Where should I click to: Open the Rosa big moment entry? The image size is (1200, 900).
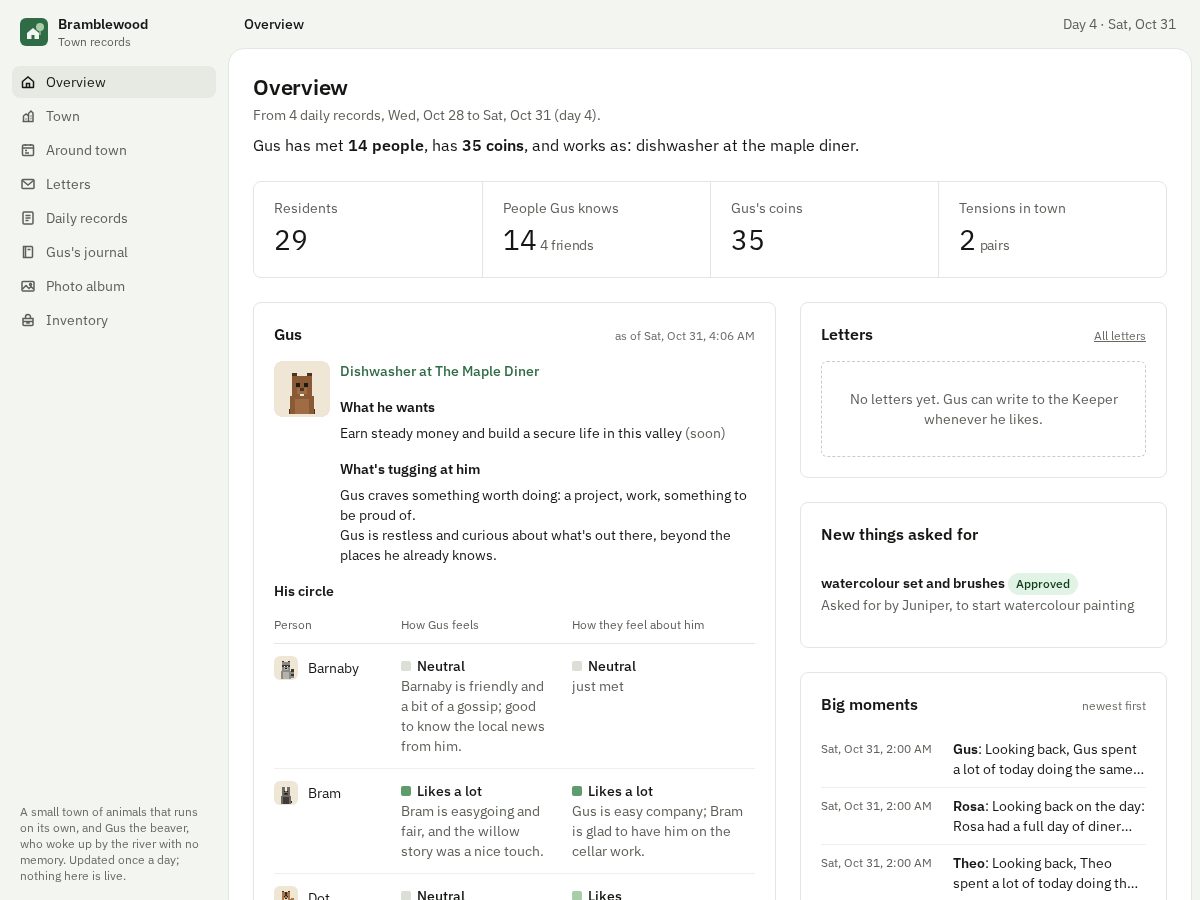(x=983, y=816)
